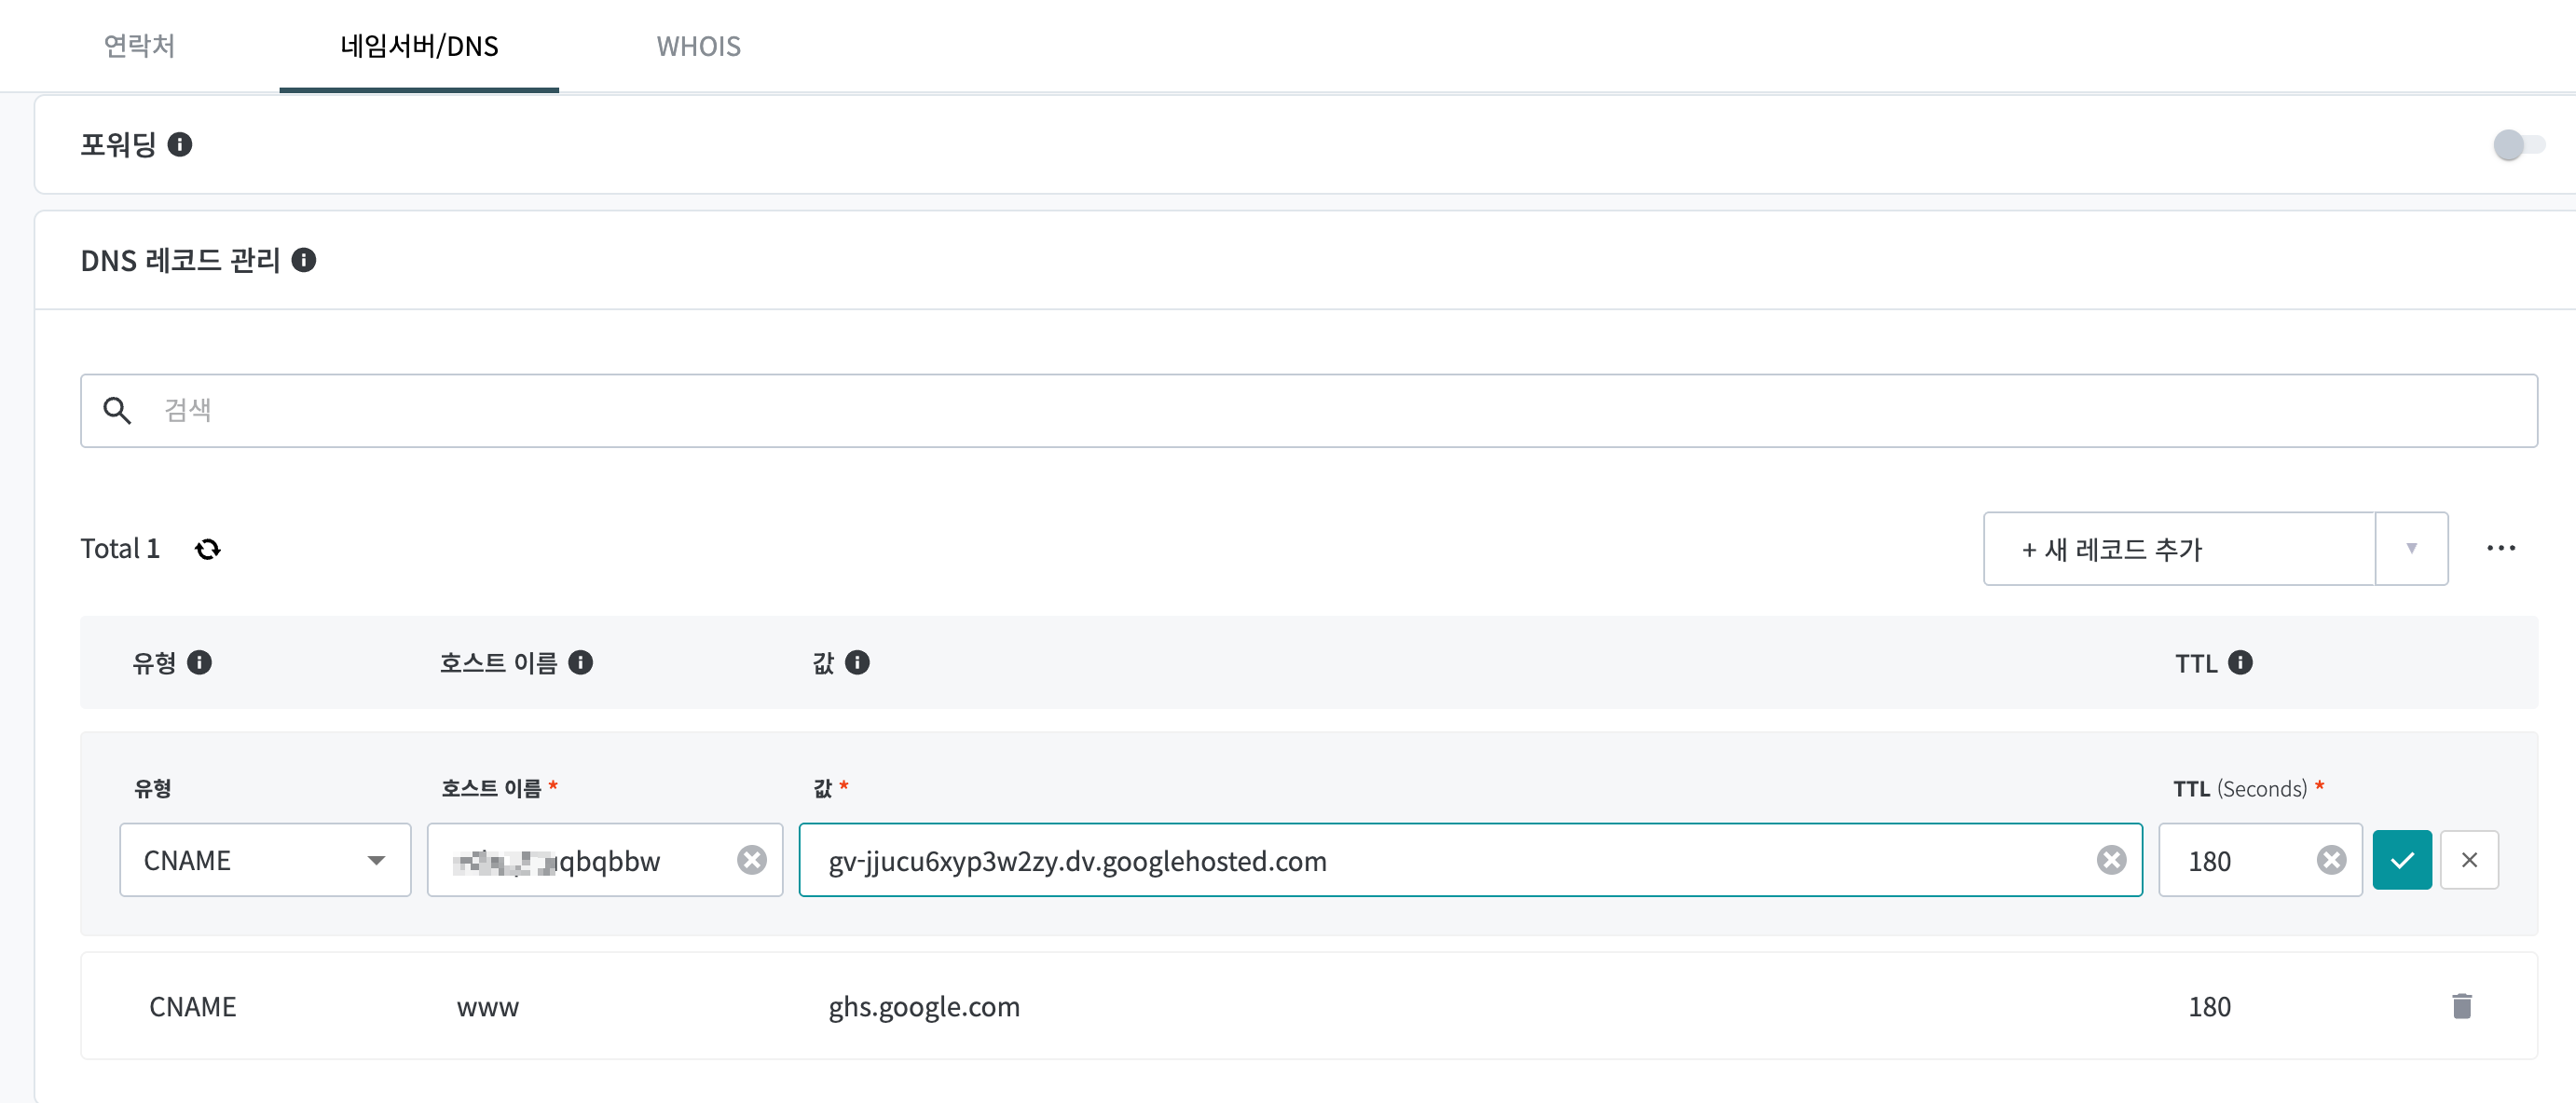Clear the host name field with X icon

[752, 860]
